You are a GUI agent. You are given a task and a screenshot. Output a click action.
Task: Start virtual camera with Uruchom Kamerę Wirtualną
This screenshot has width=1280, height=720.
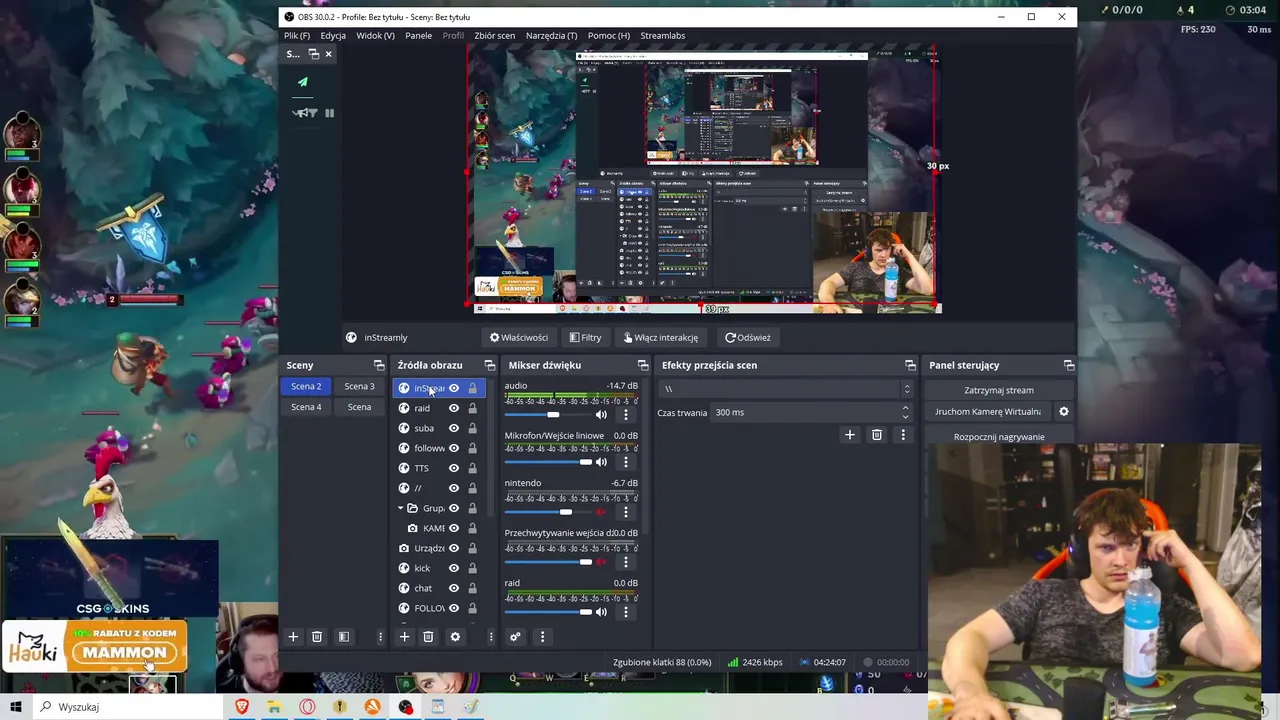coord(988,412)
